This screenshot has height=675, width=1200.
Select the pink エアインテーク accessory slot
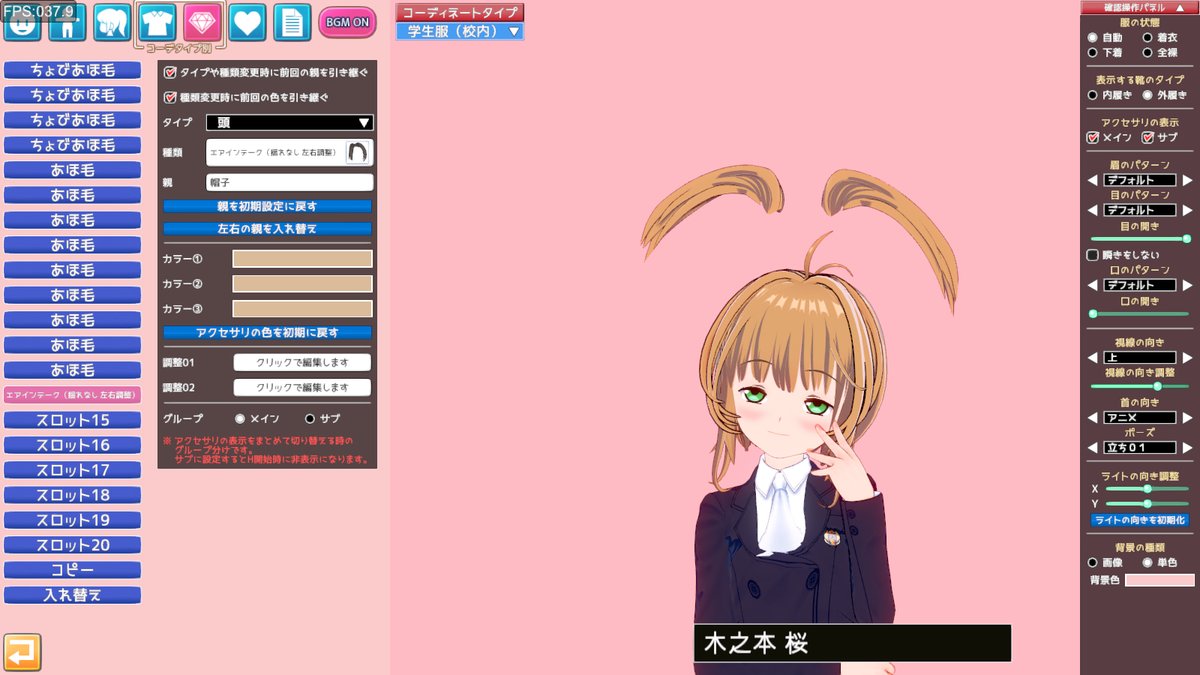(72, 395)
